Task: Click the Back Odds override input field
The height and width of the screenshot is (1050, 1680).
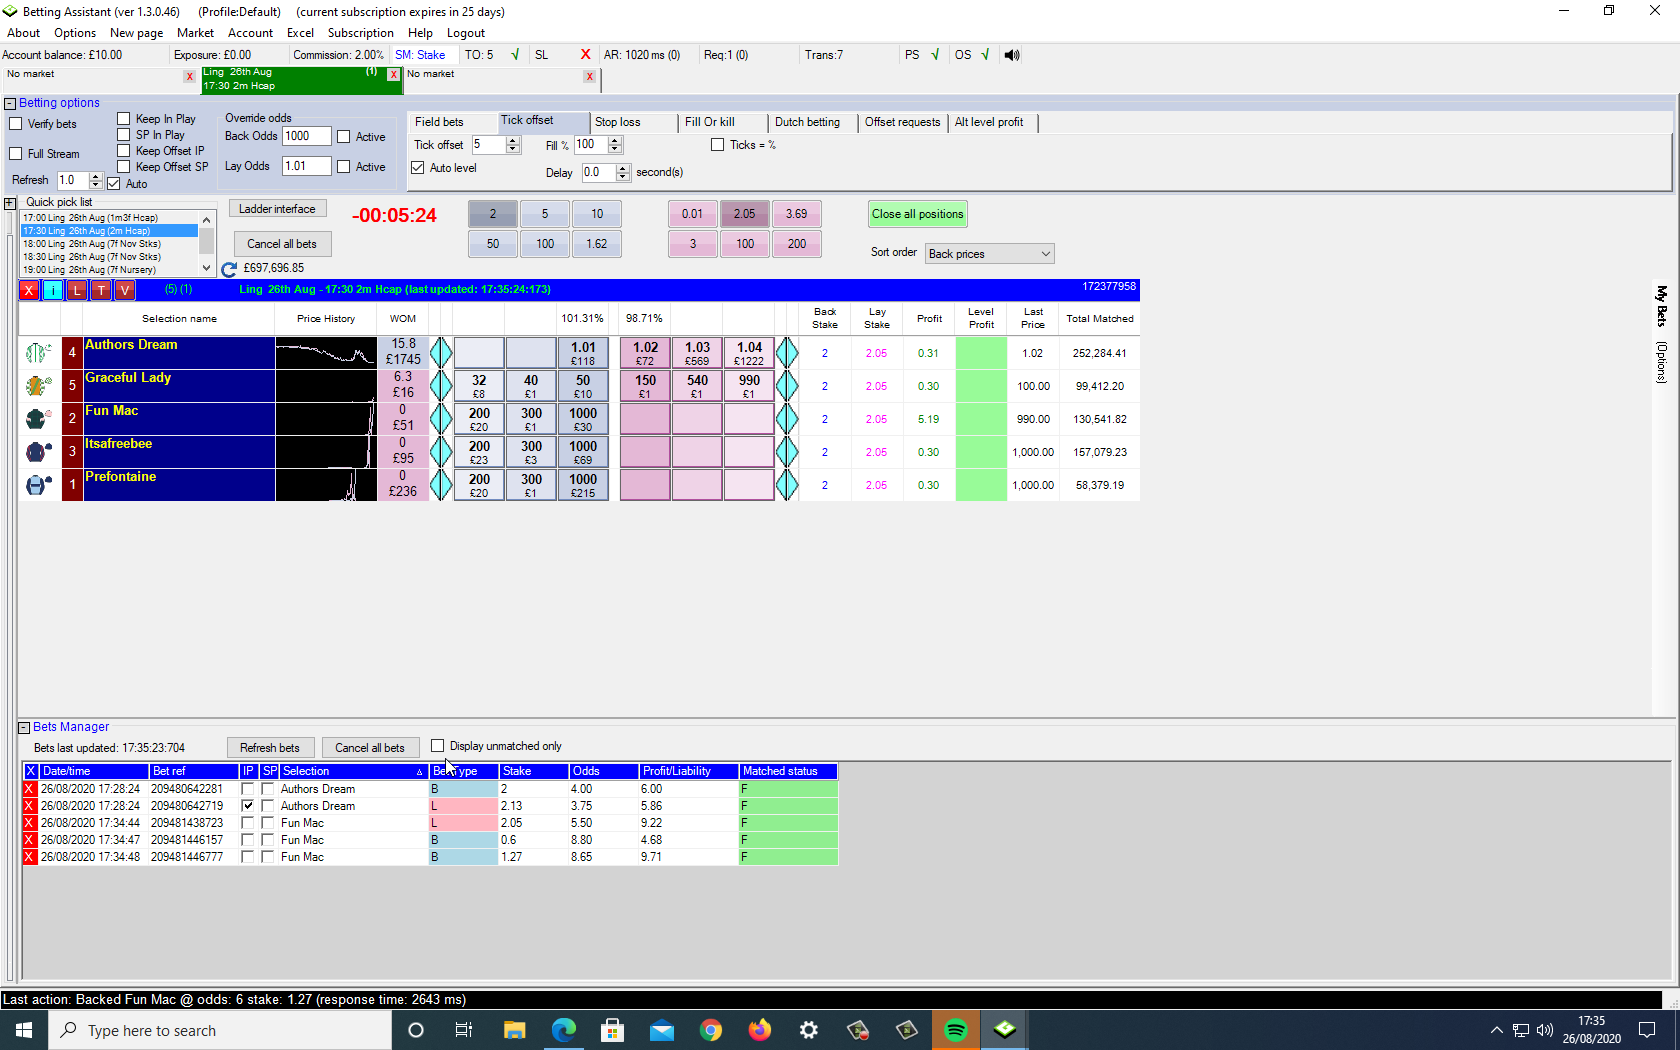Action: (306, 137)
